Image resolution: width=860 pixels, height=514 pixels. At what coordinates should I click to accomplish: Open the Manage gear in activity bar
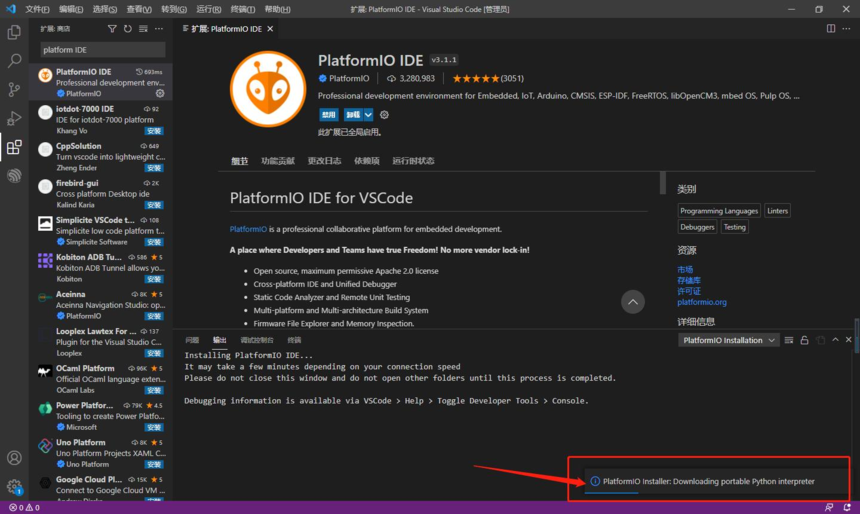pyautogui.click(x=14, y=487)
